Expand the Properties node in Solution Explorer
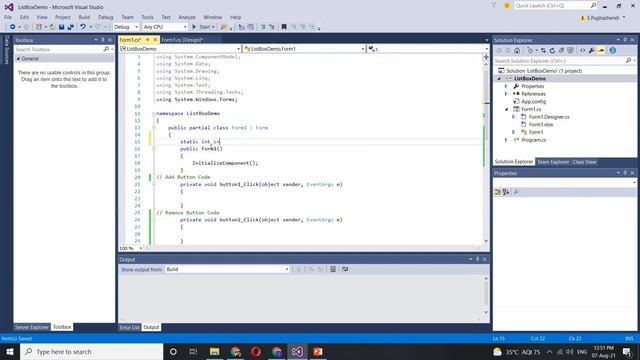640x360 pixels. coord(506,86)
